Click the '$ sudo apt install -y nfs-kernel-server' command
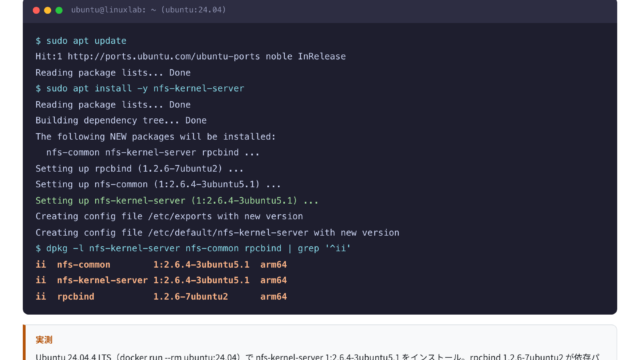640x360 pixels. coord(140,89)
